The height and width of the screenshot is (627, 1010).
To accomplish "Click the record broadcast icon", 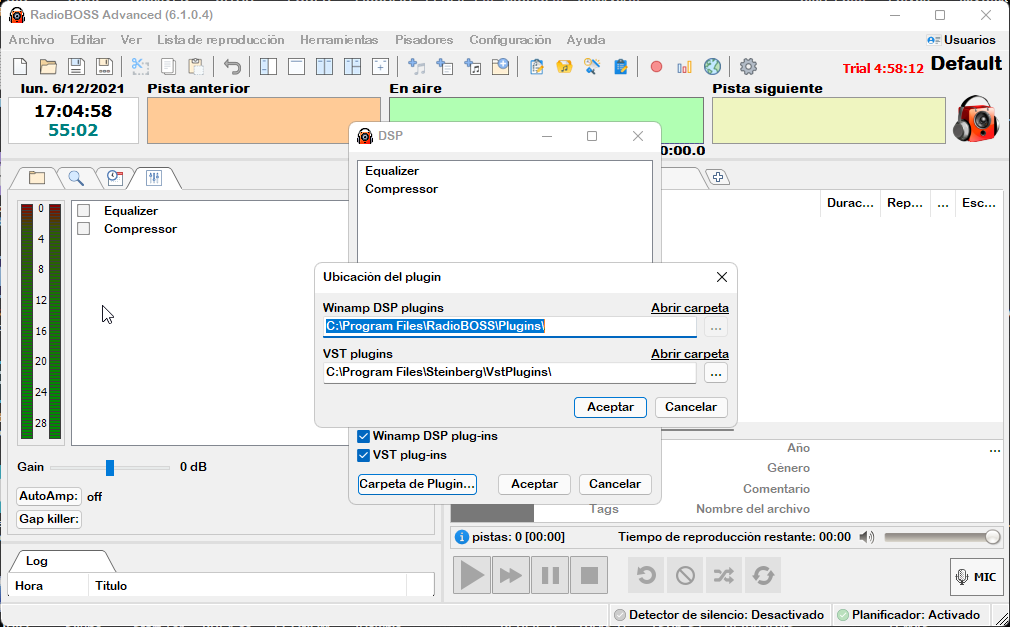I will [x=656, y=67].
